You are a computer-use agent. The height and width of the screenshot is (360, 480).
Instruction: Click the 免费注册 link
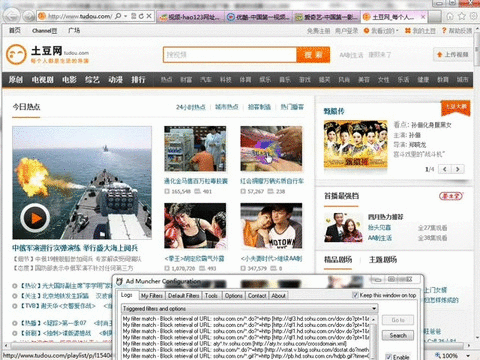pos(318,31)
